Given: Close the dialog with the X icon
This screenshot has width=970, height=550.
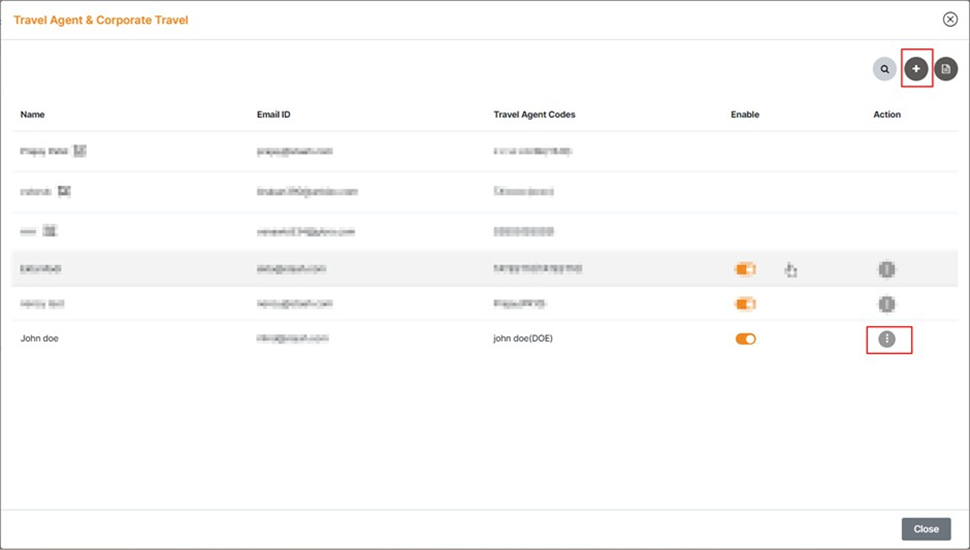Looking at the screenshot, I should [950, 19].
